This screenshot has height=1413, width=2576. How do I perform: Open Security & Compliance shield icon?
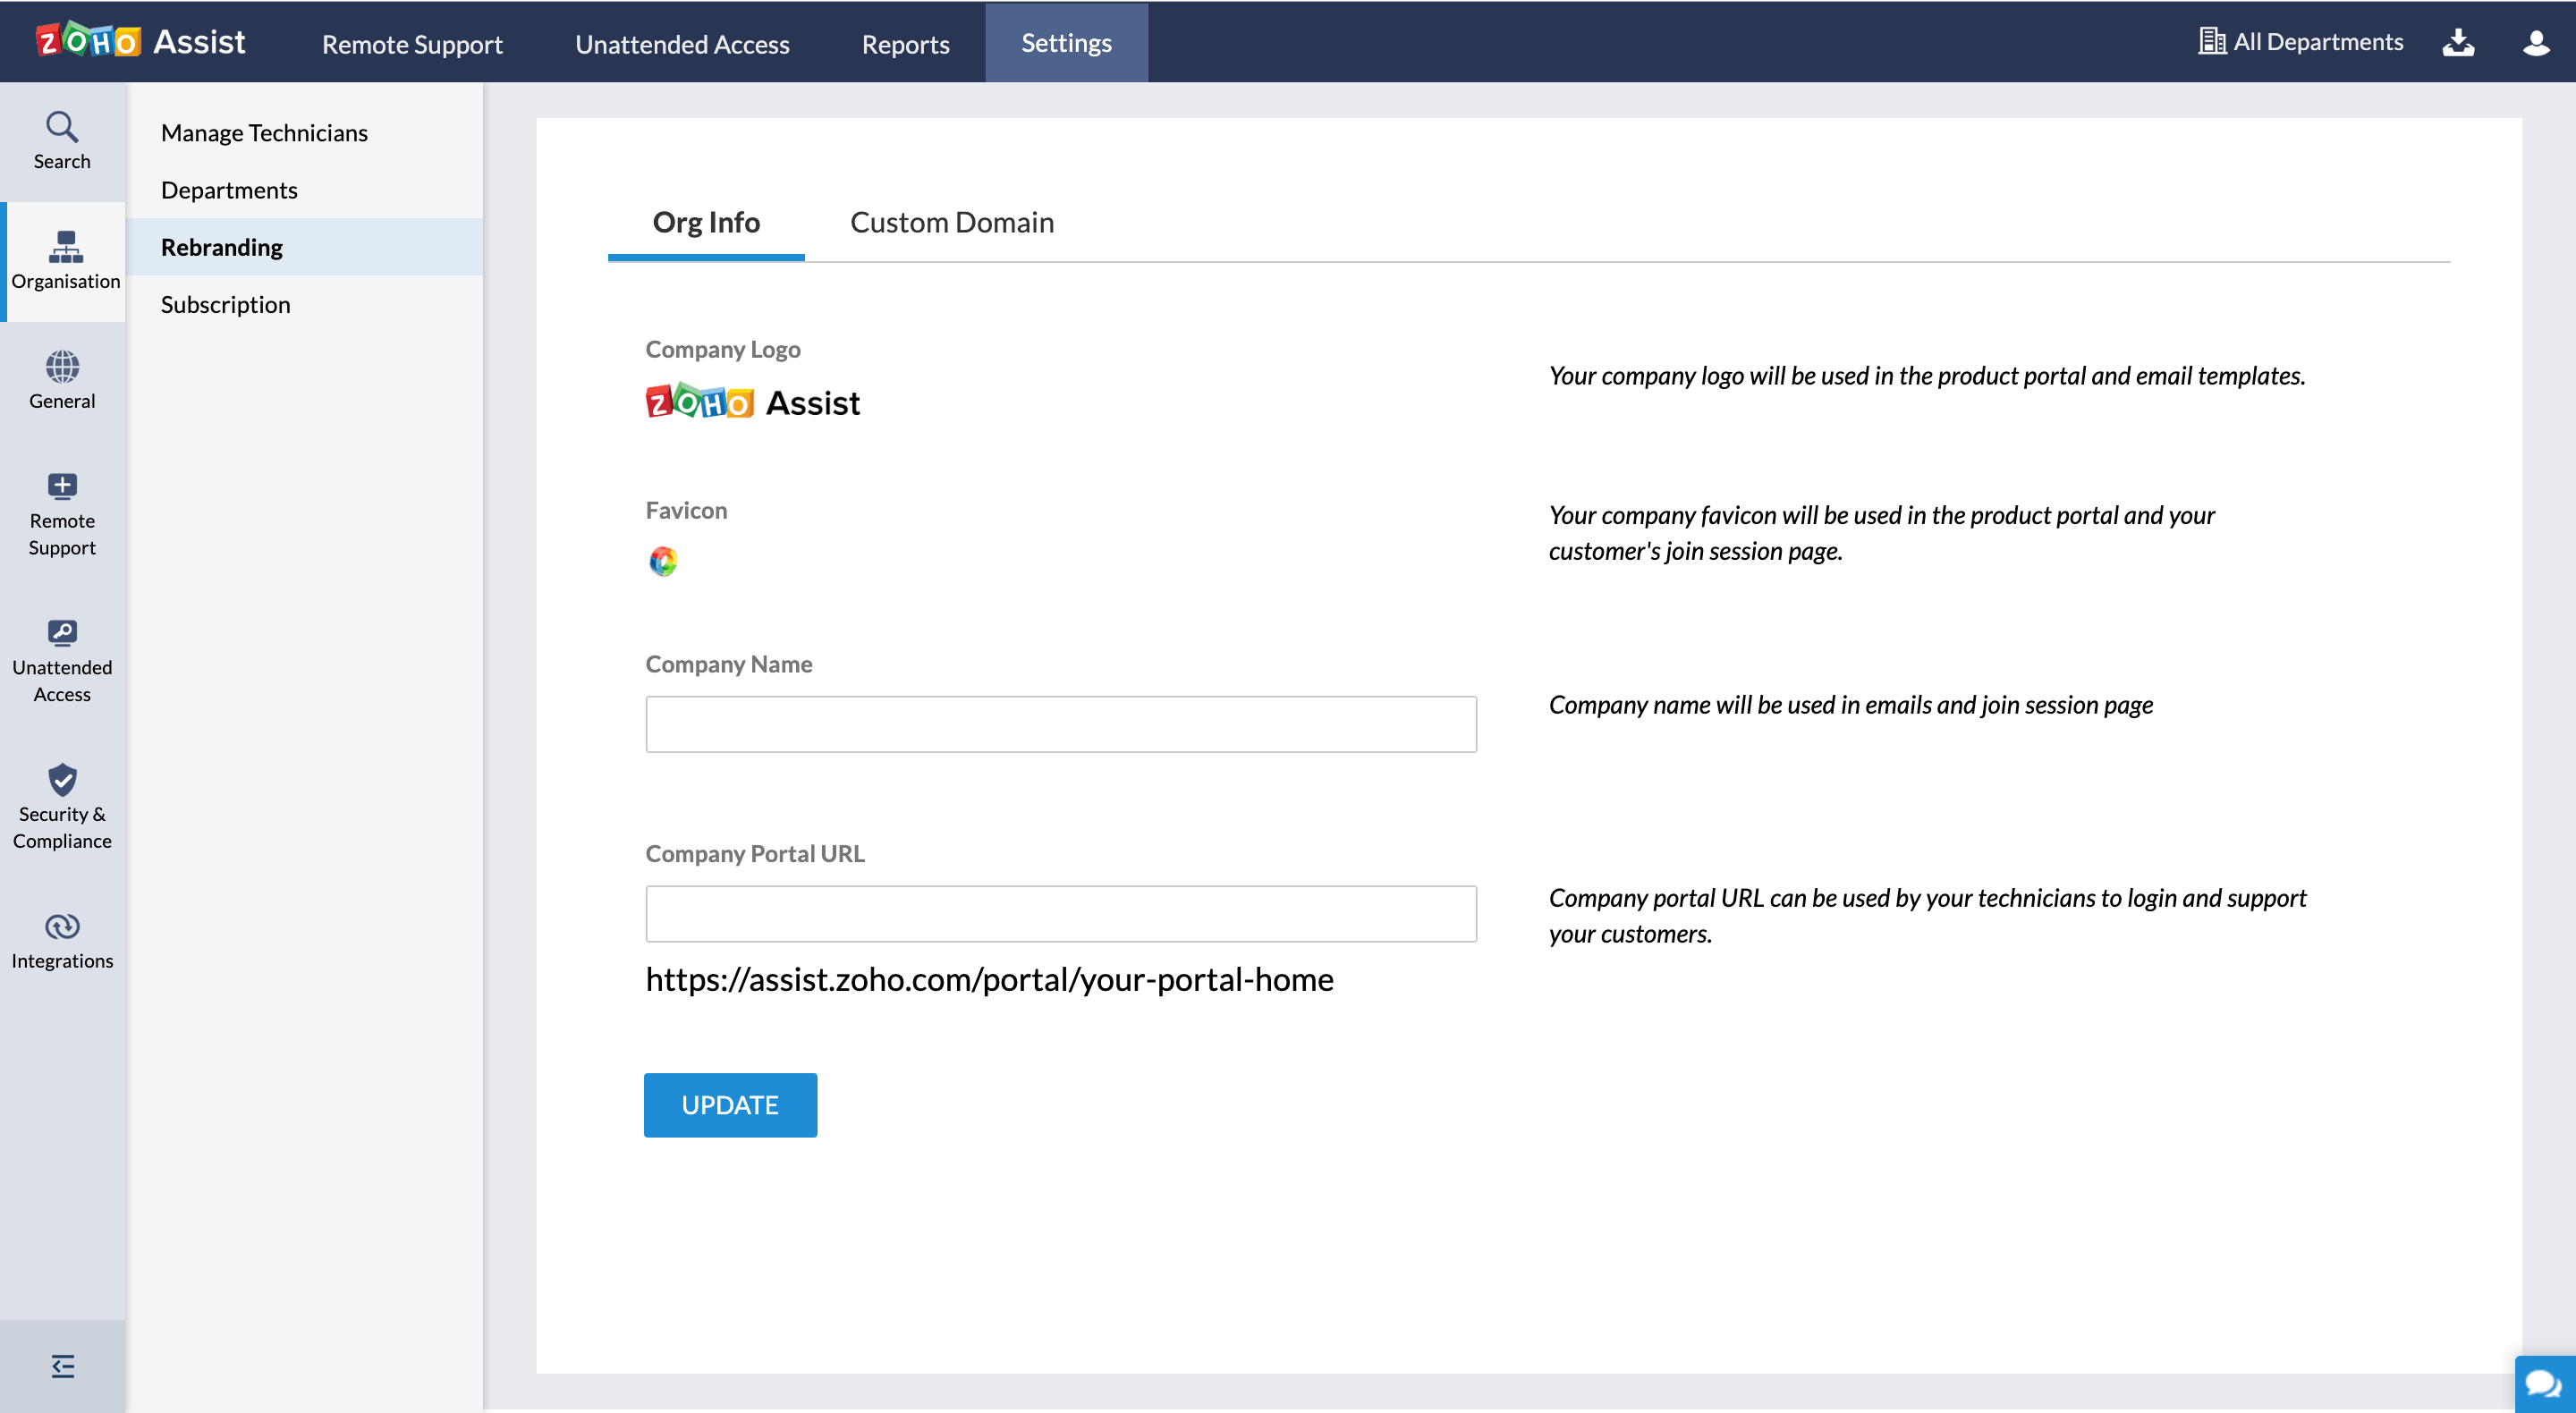tap(62, 780)
